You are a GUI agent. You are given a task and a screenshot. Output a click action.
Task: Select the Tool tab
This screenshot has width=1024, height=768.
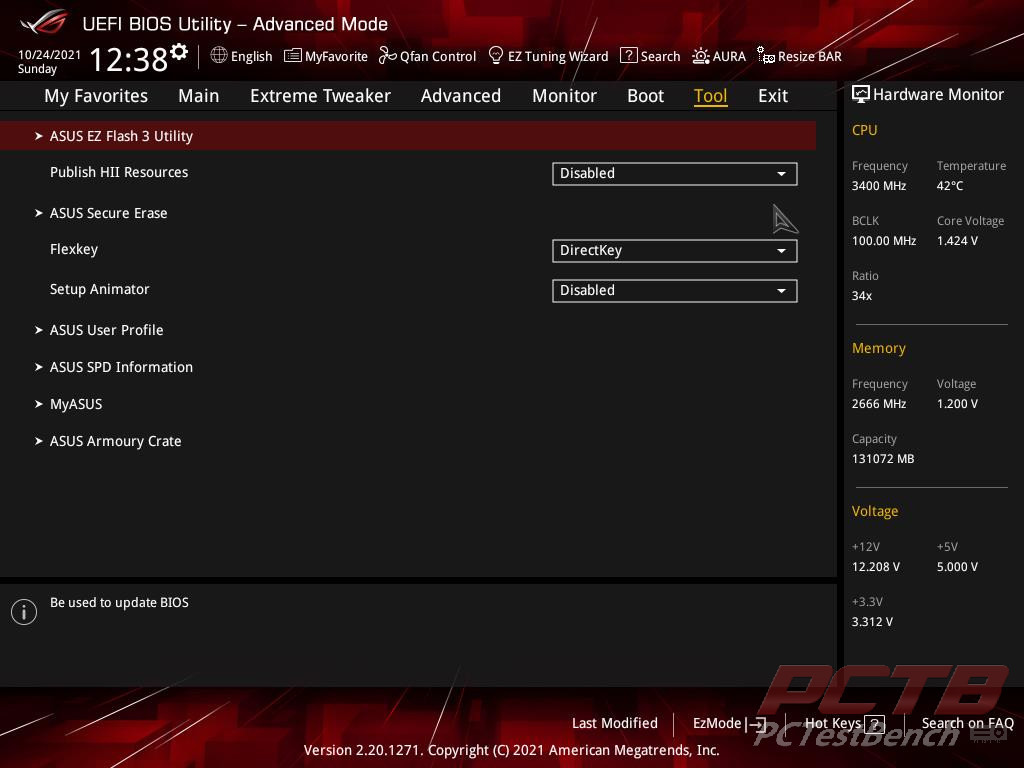(711, 96)
